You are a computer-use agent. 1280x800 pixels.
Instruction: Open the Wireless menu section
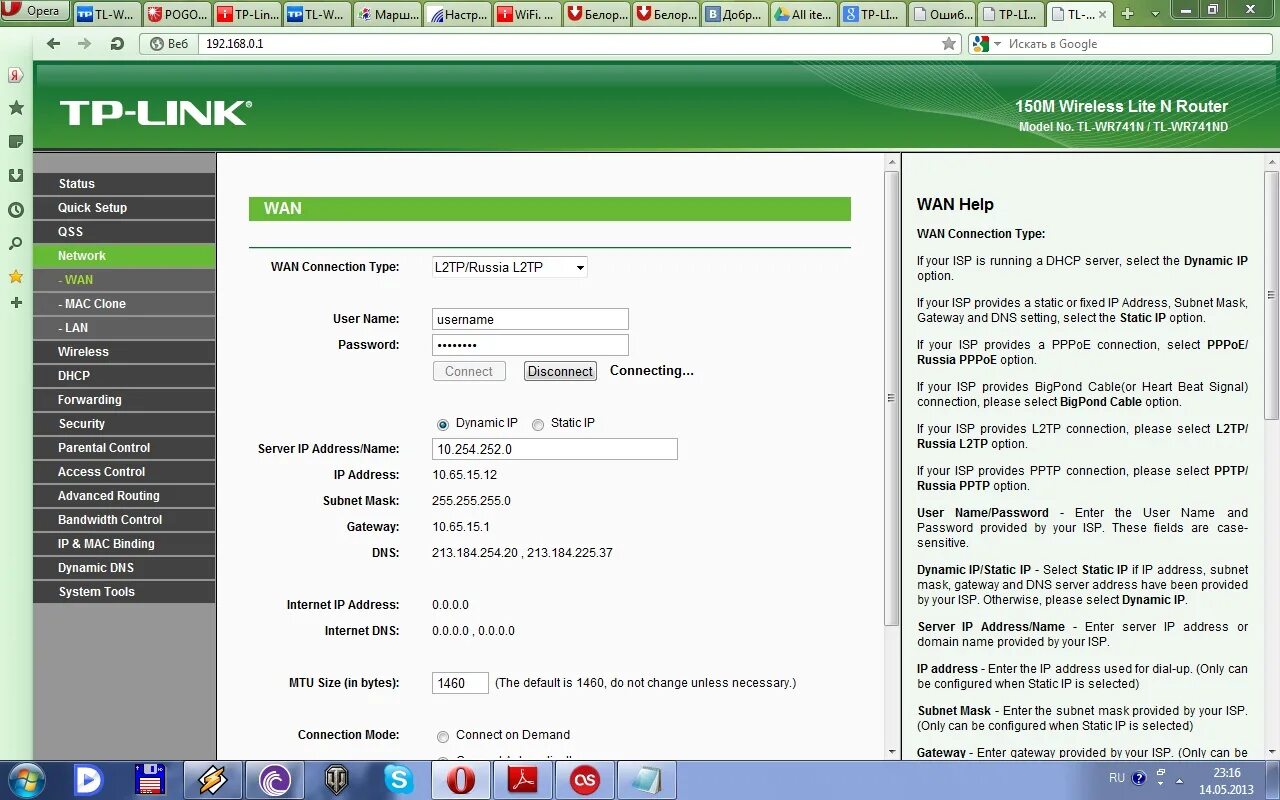124,352
